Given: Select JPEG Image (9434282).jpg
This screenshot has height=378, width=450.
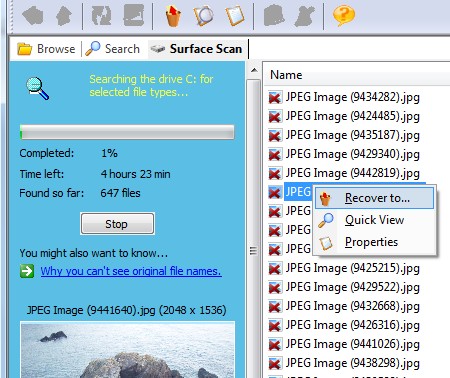Looking at the screenshot, I should (x=353, y=97).
